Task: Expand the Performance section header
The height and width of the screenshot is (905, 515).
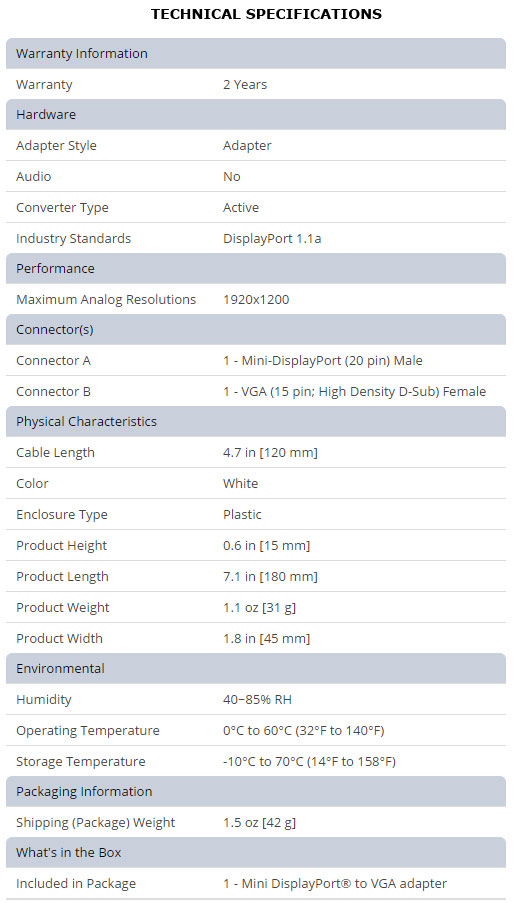Action: point(256,268)
